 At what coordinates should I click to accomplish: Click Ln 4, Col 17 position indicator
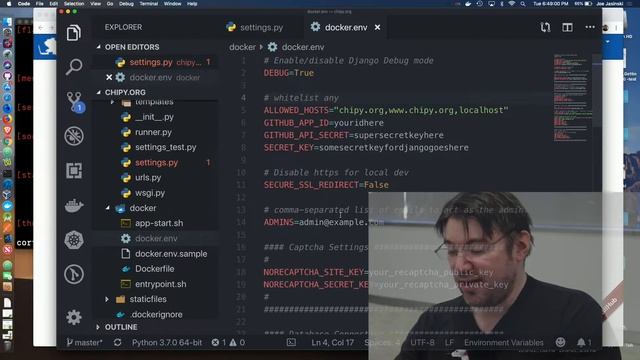tap(332, 342)
